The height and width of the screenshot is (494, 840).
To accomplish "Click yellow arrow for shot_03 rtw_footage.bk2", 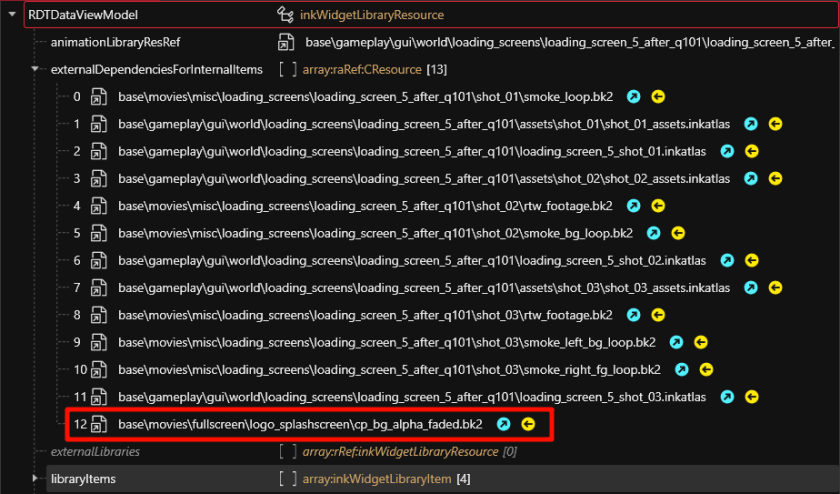I will [x=658, y=315].
